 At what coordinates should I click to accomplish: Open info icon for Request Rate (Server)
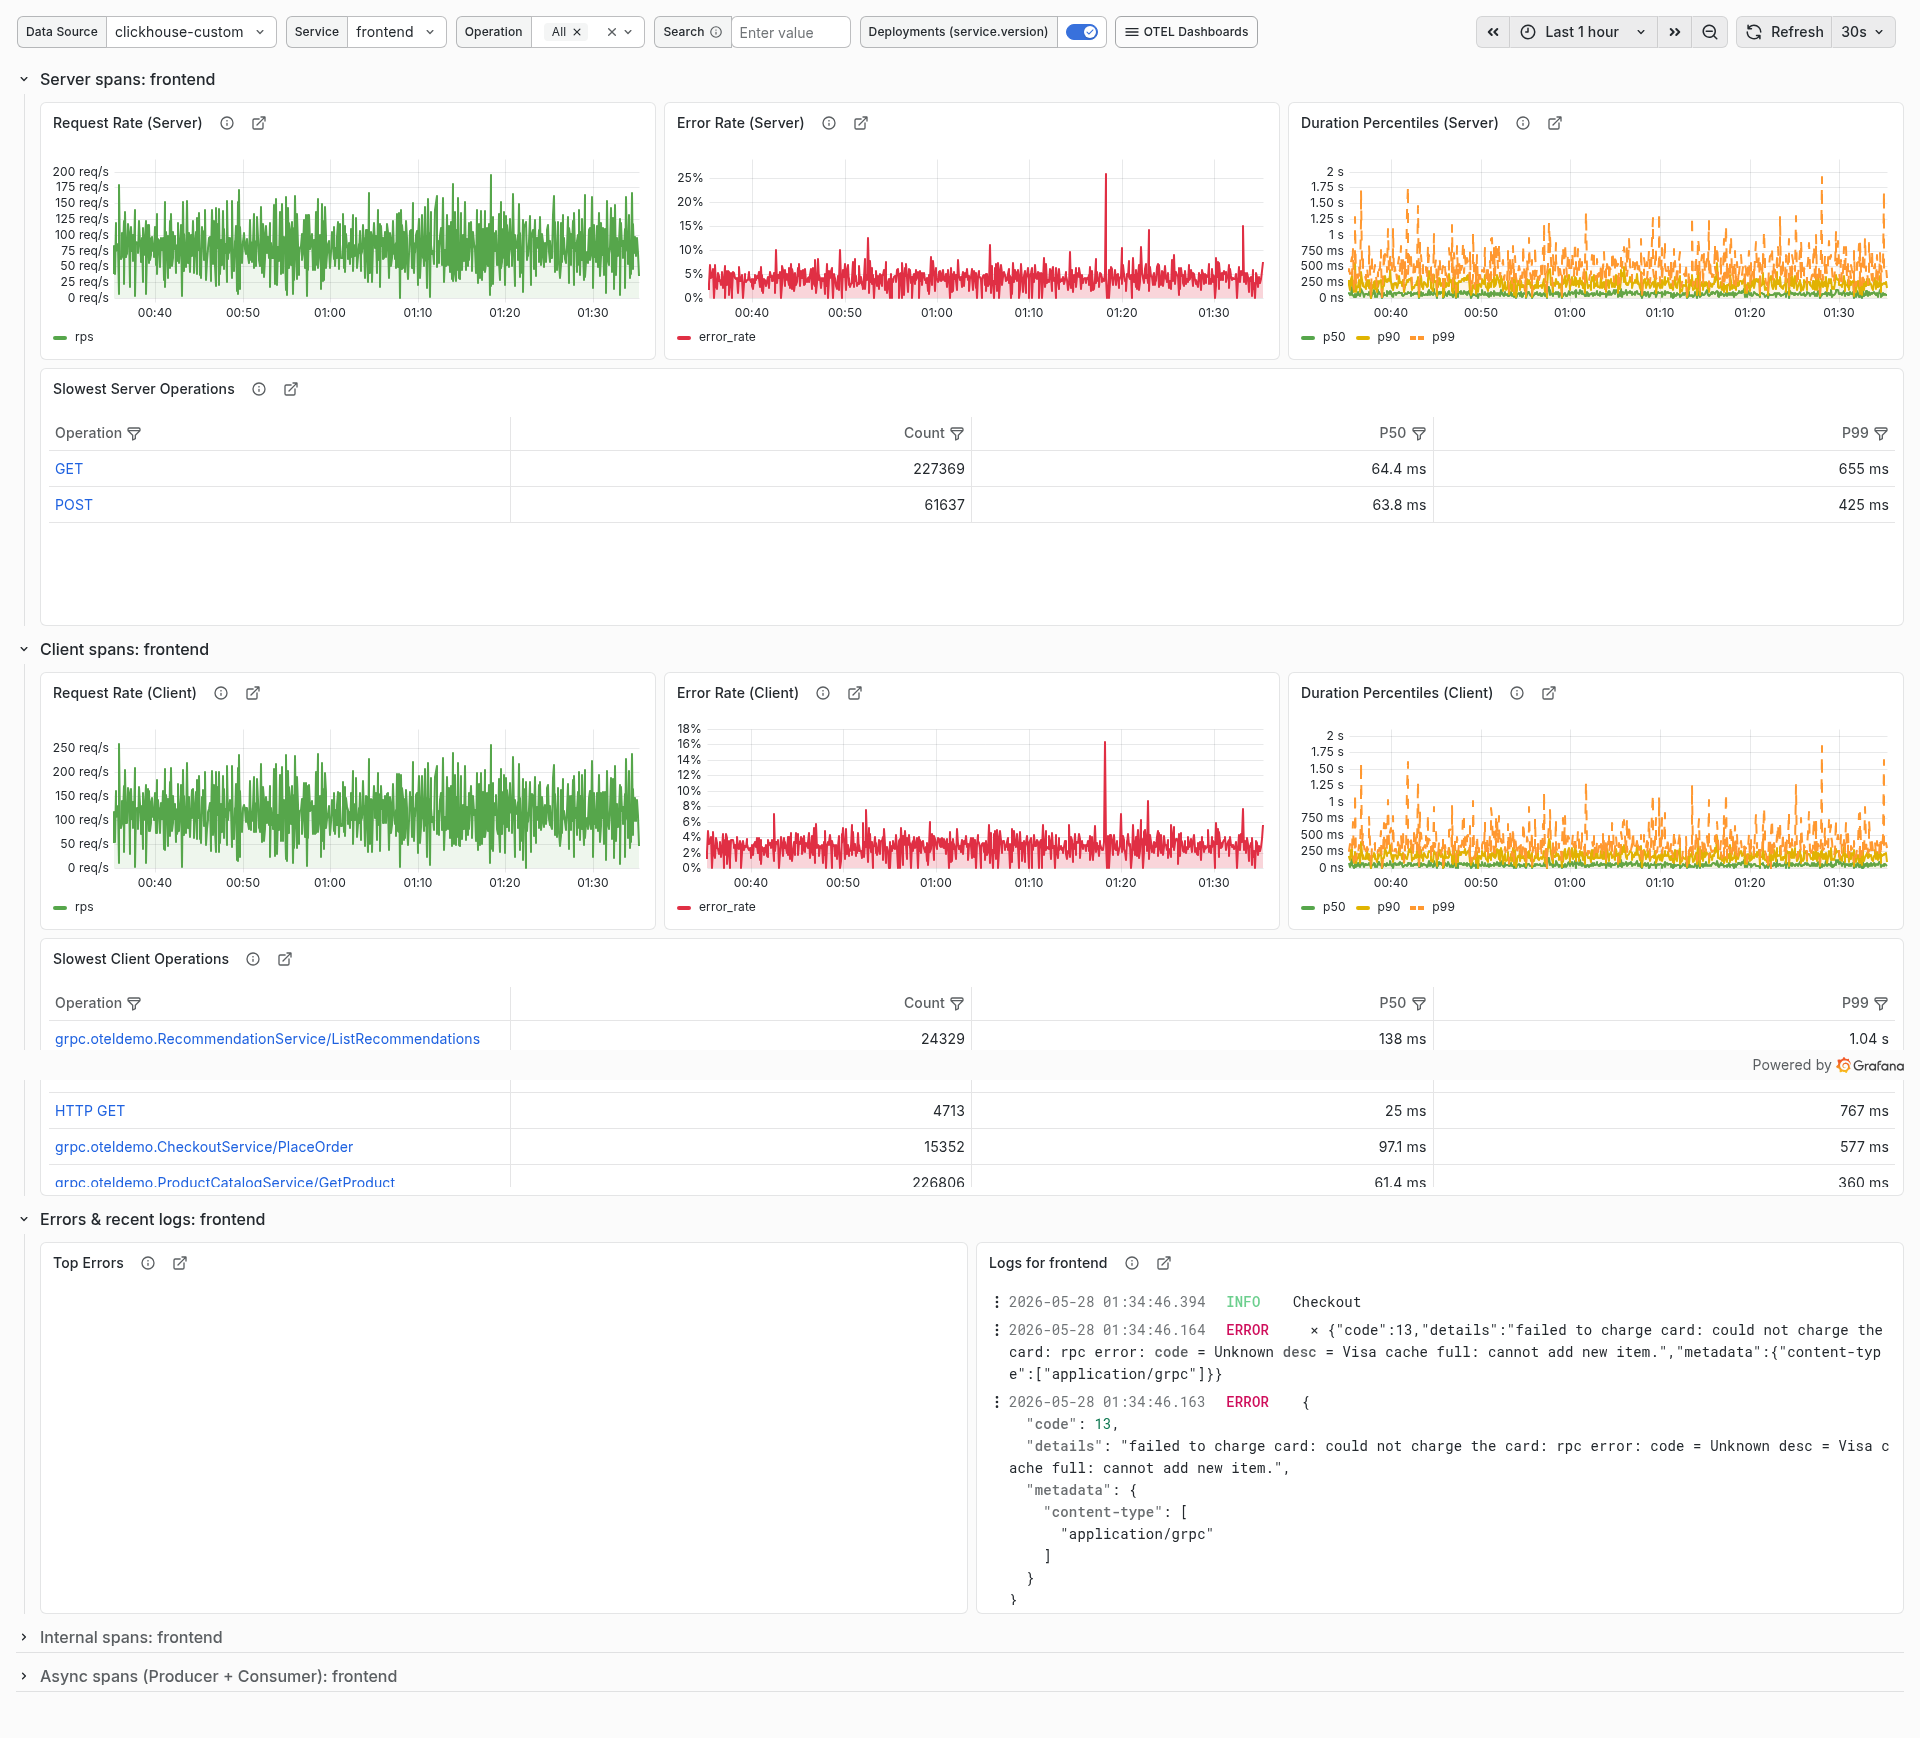[x=227, y=123]
